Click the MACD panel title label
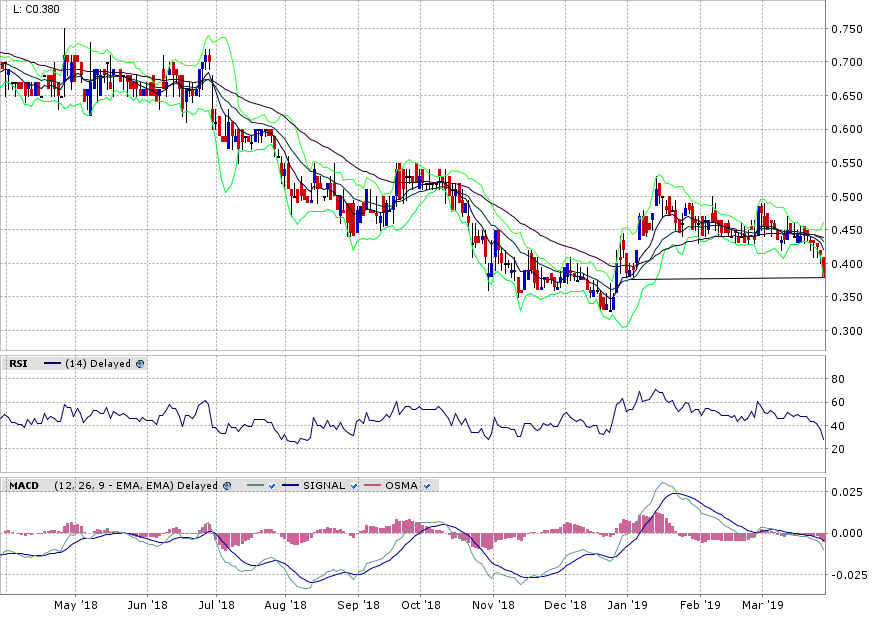 [23, 486]
